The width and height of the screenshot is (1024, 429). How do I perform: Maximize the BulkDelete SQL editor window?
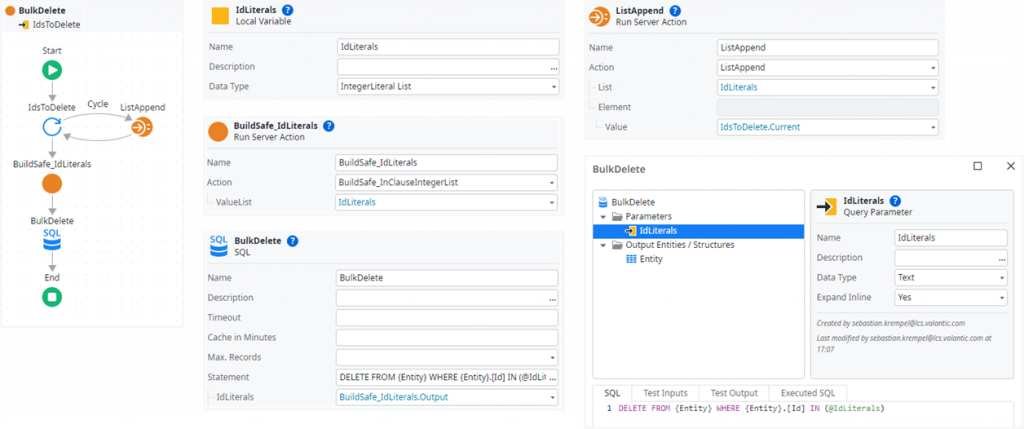[977, 166]
